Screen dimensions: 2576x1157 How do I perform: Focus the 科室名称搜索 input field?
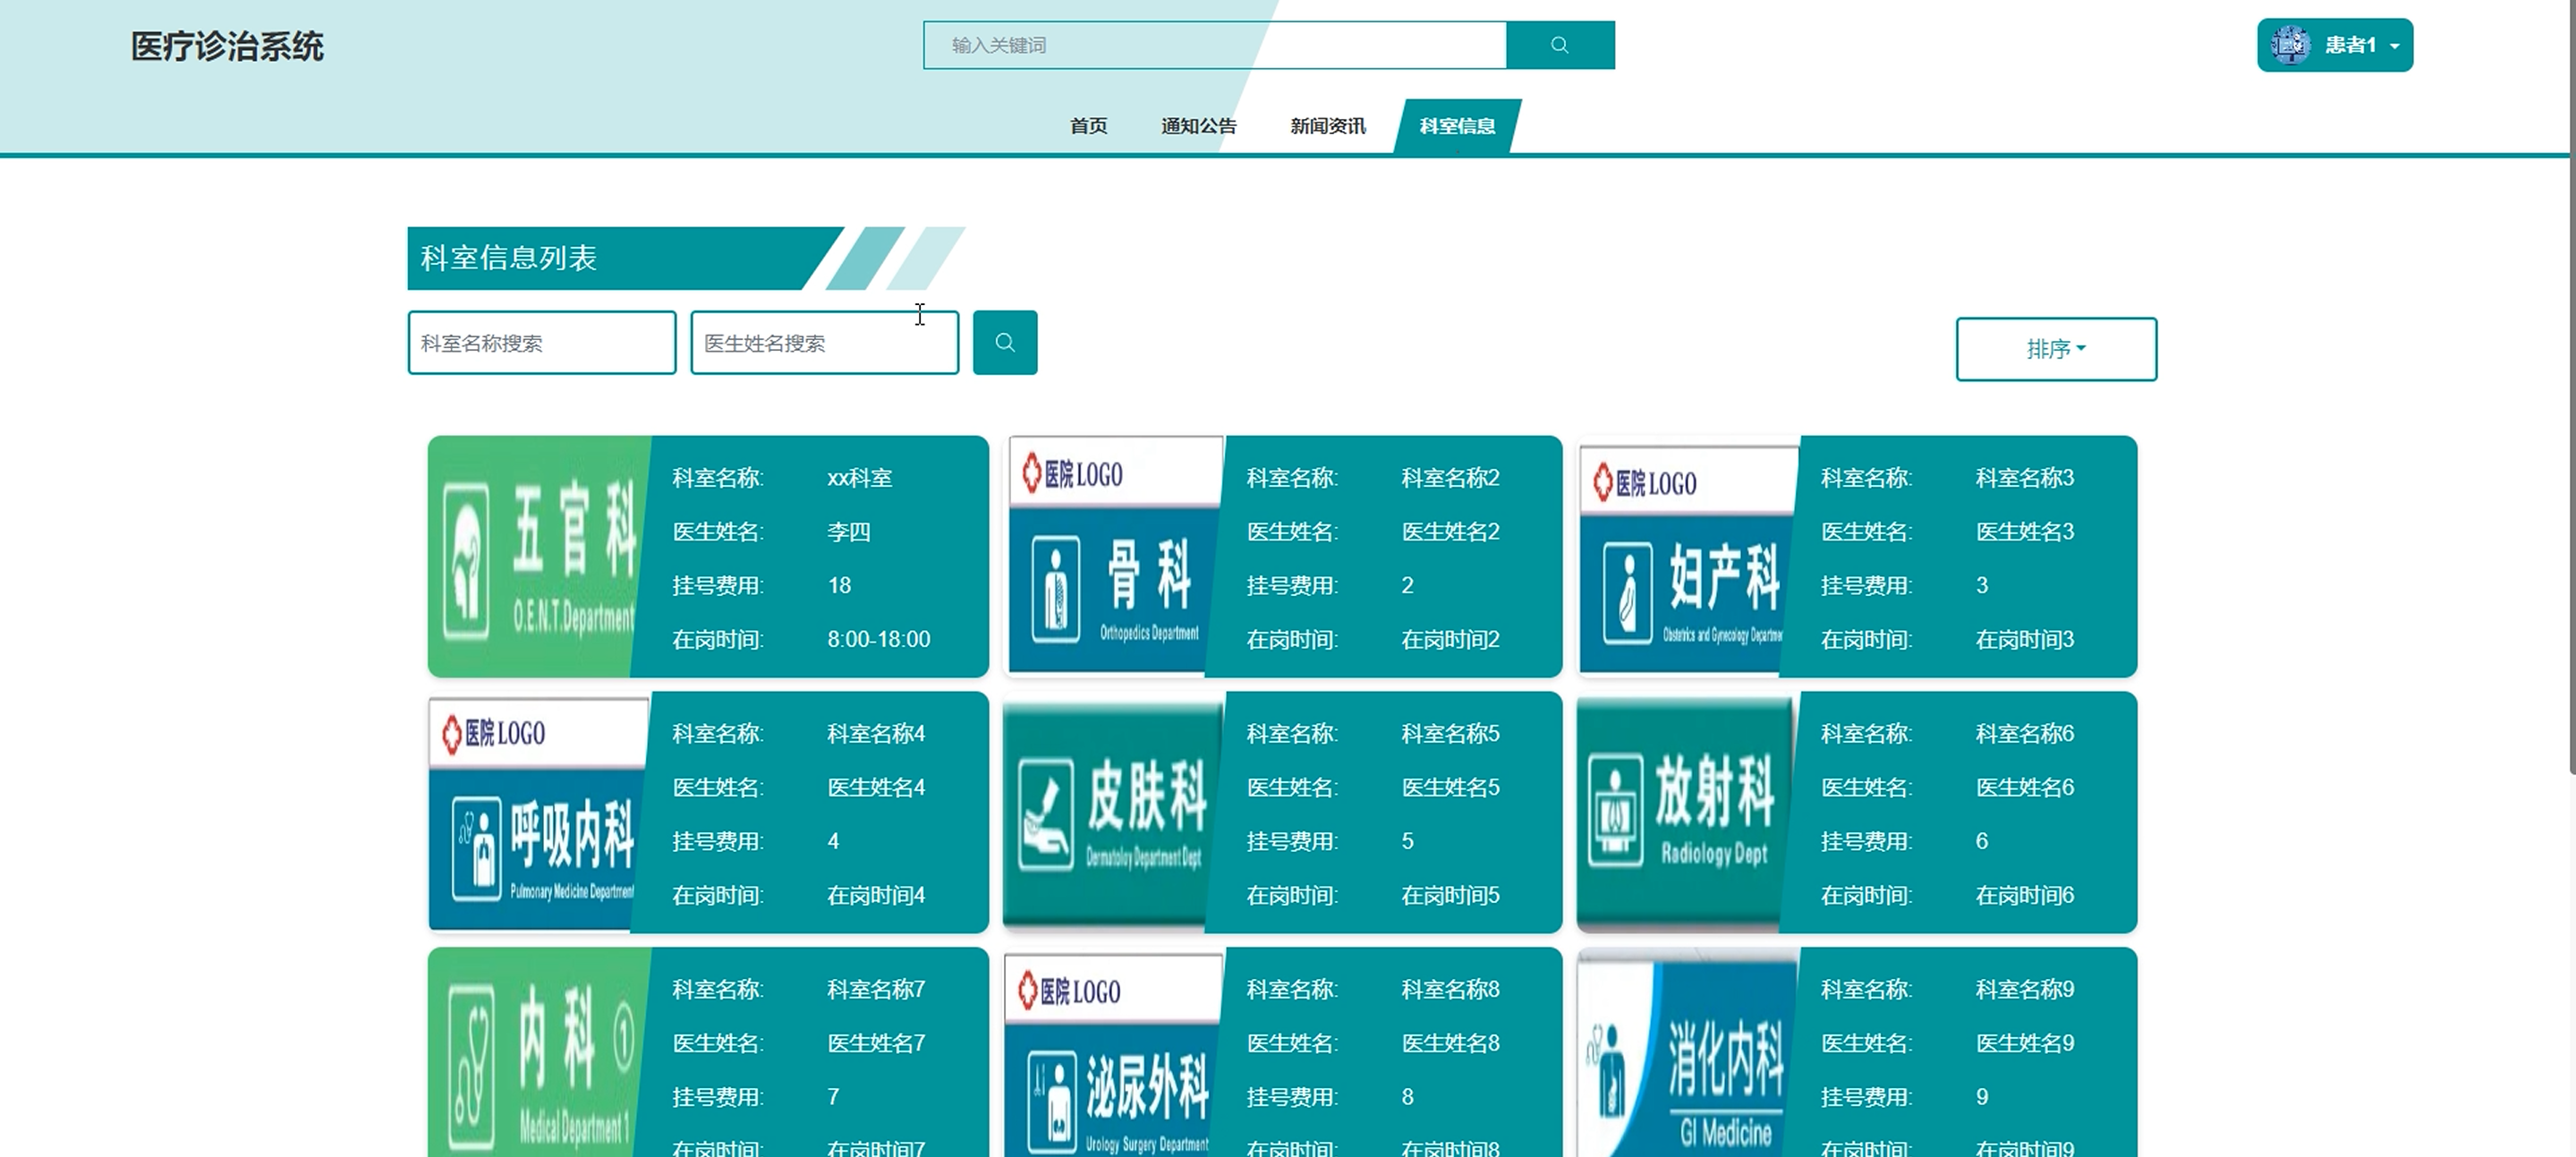tap(541, 343)
